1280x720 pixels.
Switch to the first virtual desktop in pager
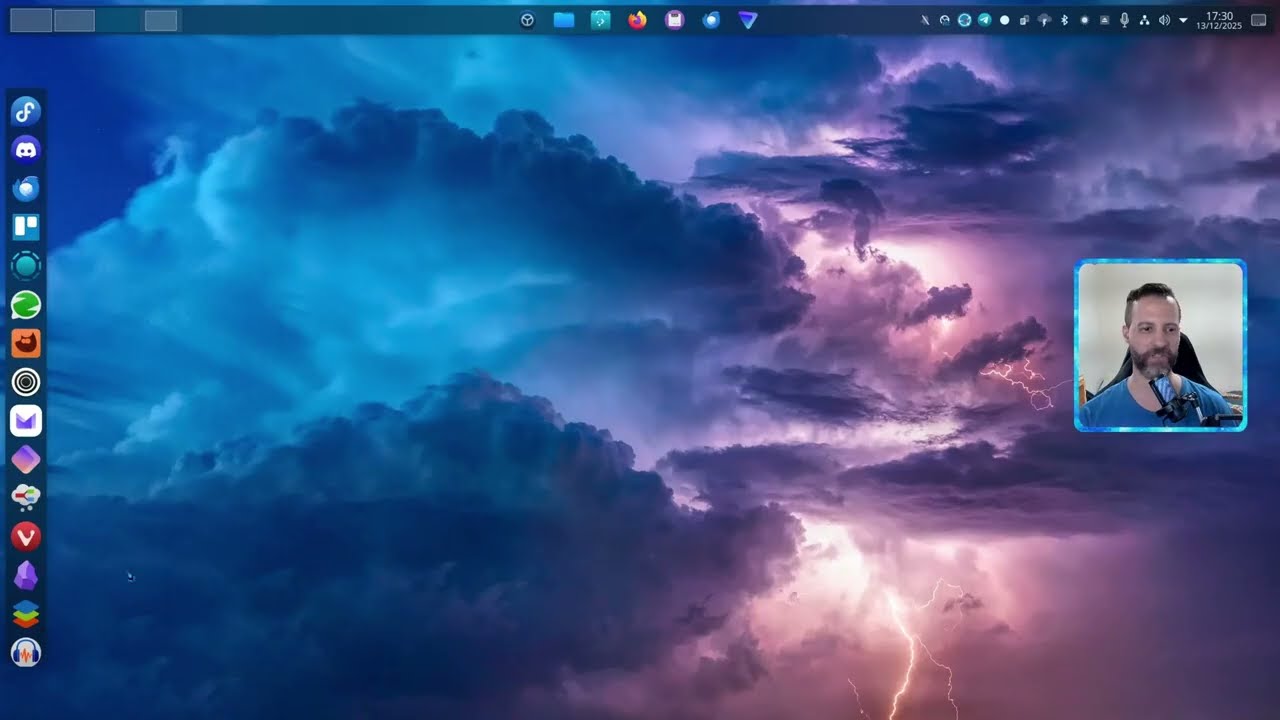click(x=31, y=20)
